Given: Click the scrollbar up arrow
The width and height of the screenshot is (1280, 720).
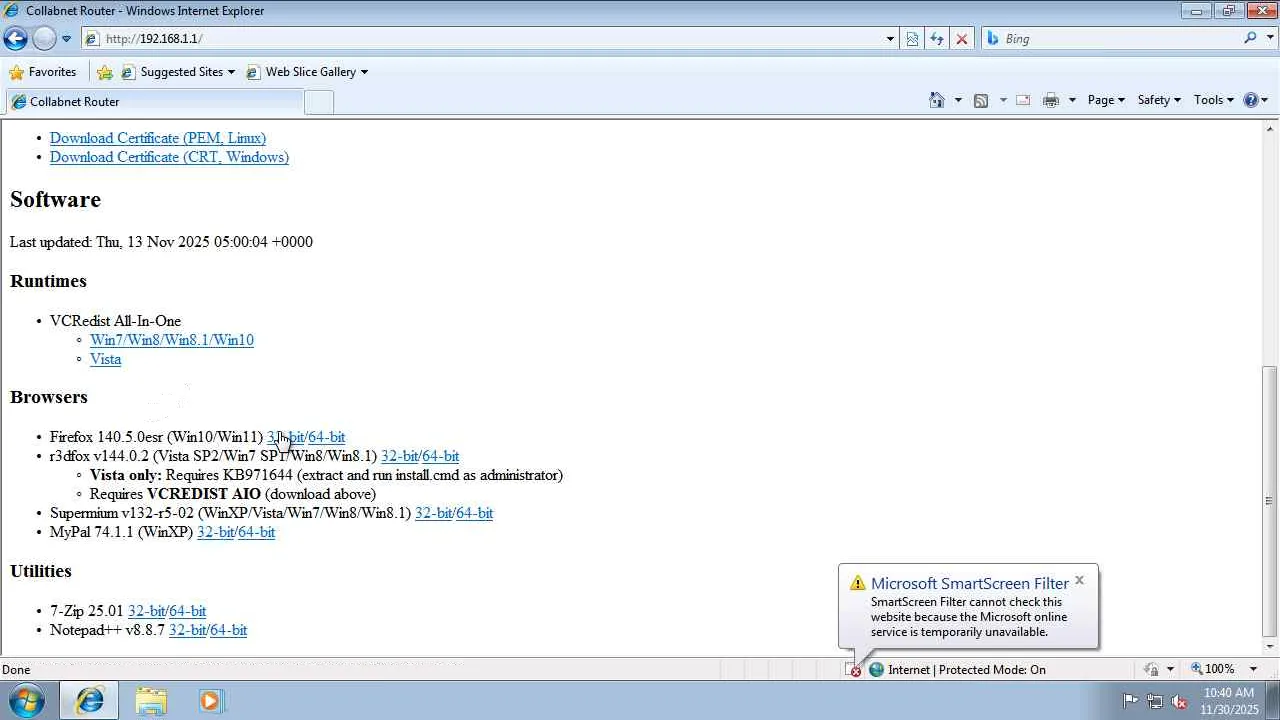Looking at the screenshot, I should 1270,130.
